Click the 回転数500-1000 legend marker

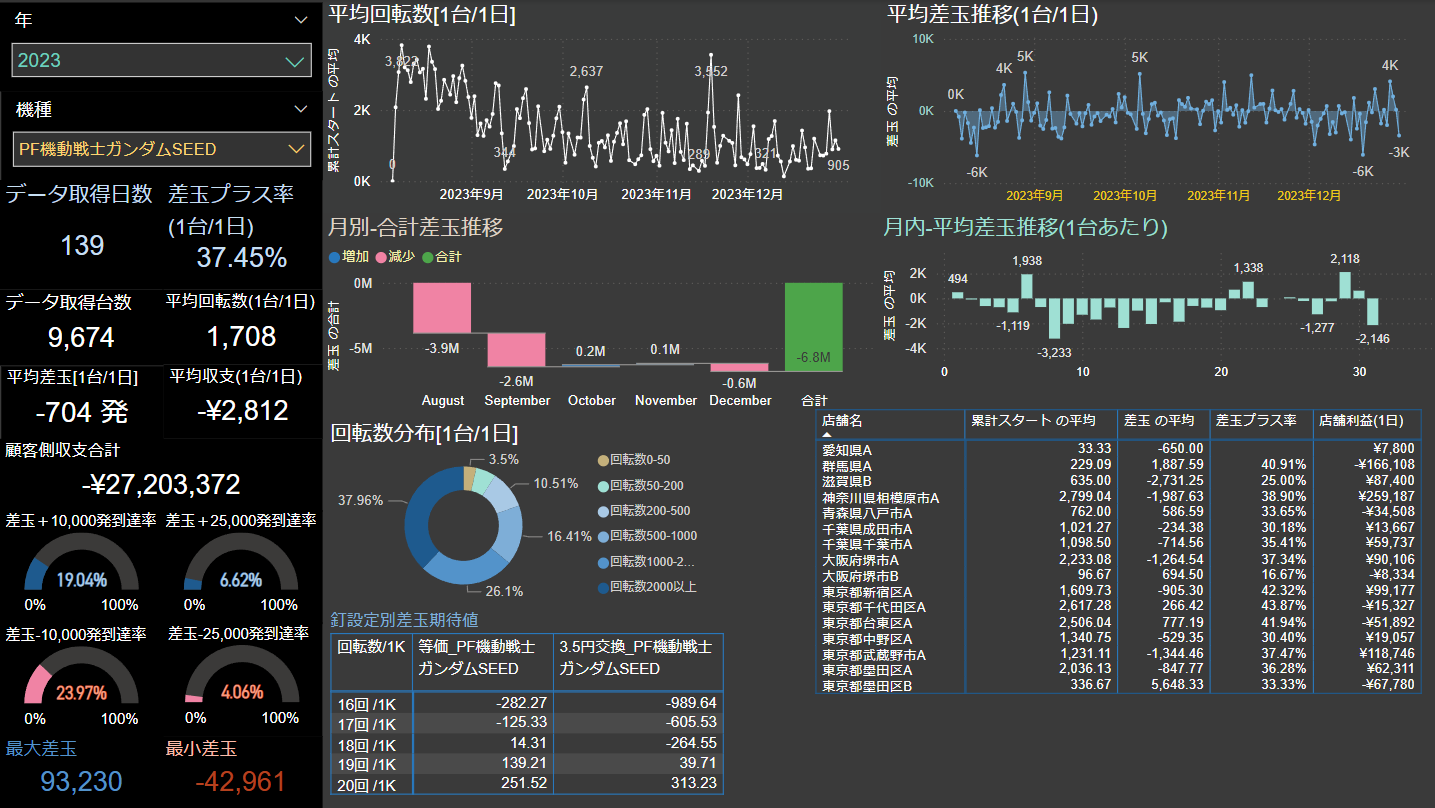[602, 536]
